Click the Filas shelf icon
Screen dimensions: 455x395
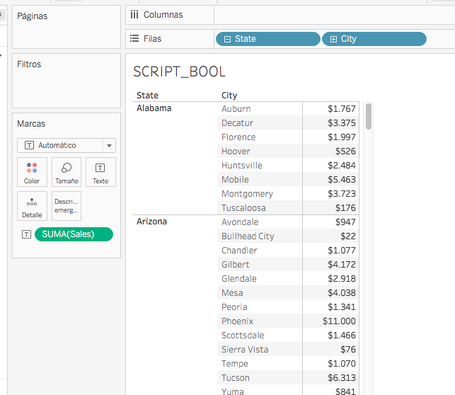[x=134, y=39]
